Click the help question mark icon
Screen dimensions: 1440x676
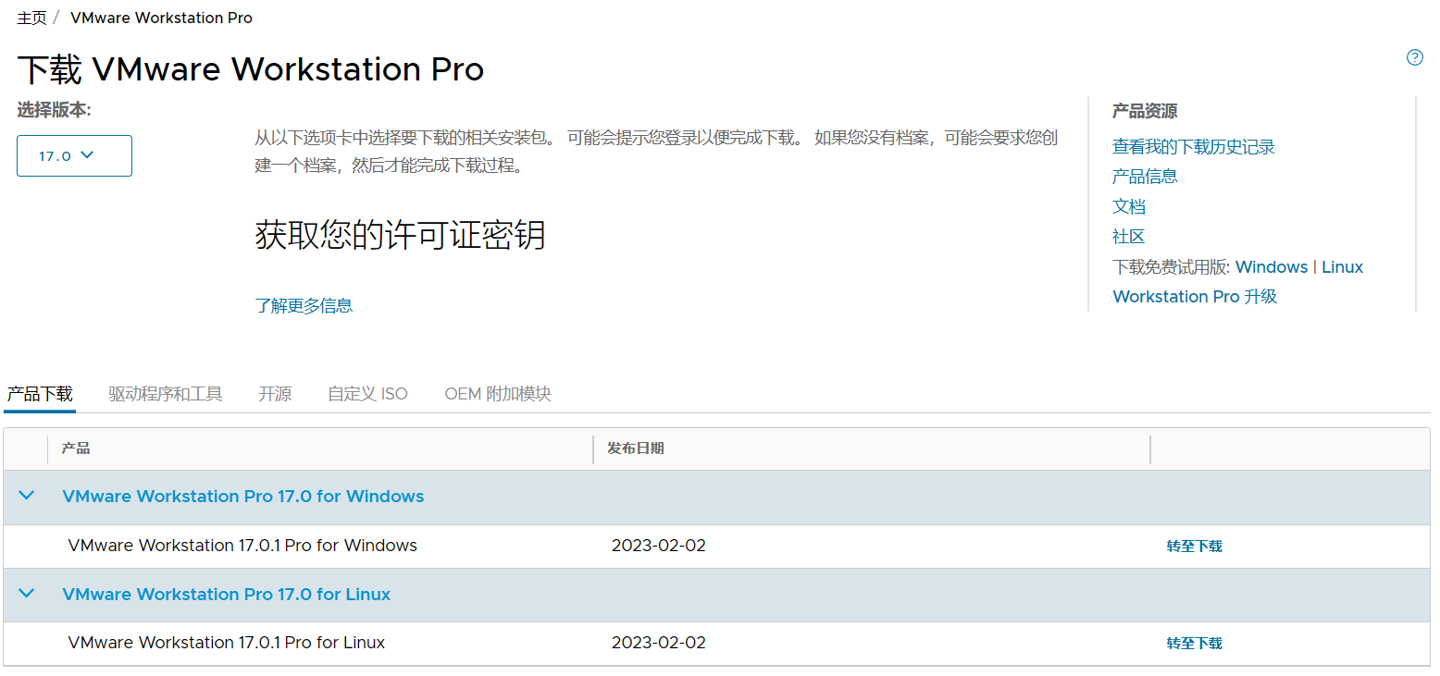pos(1414,57)
